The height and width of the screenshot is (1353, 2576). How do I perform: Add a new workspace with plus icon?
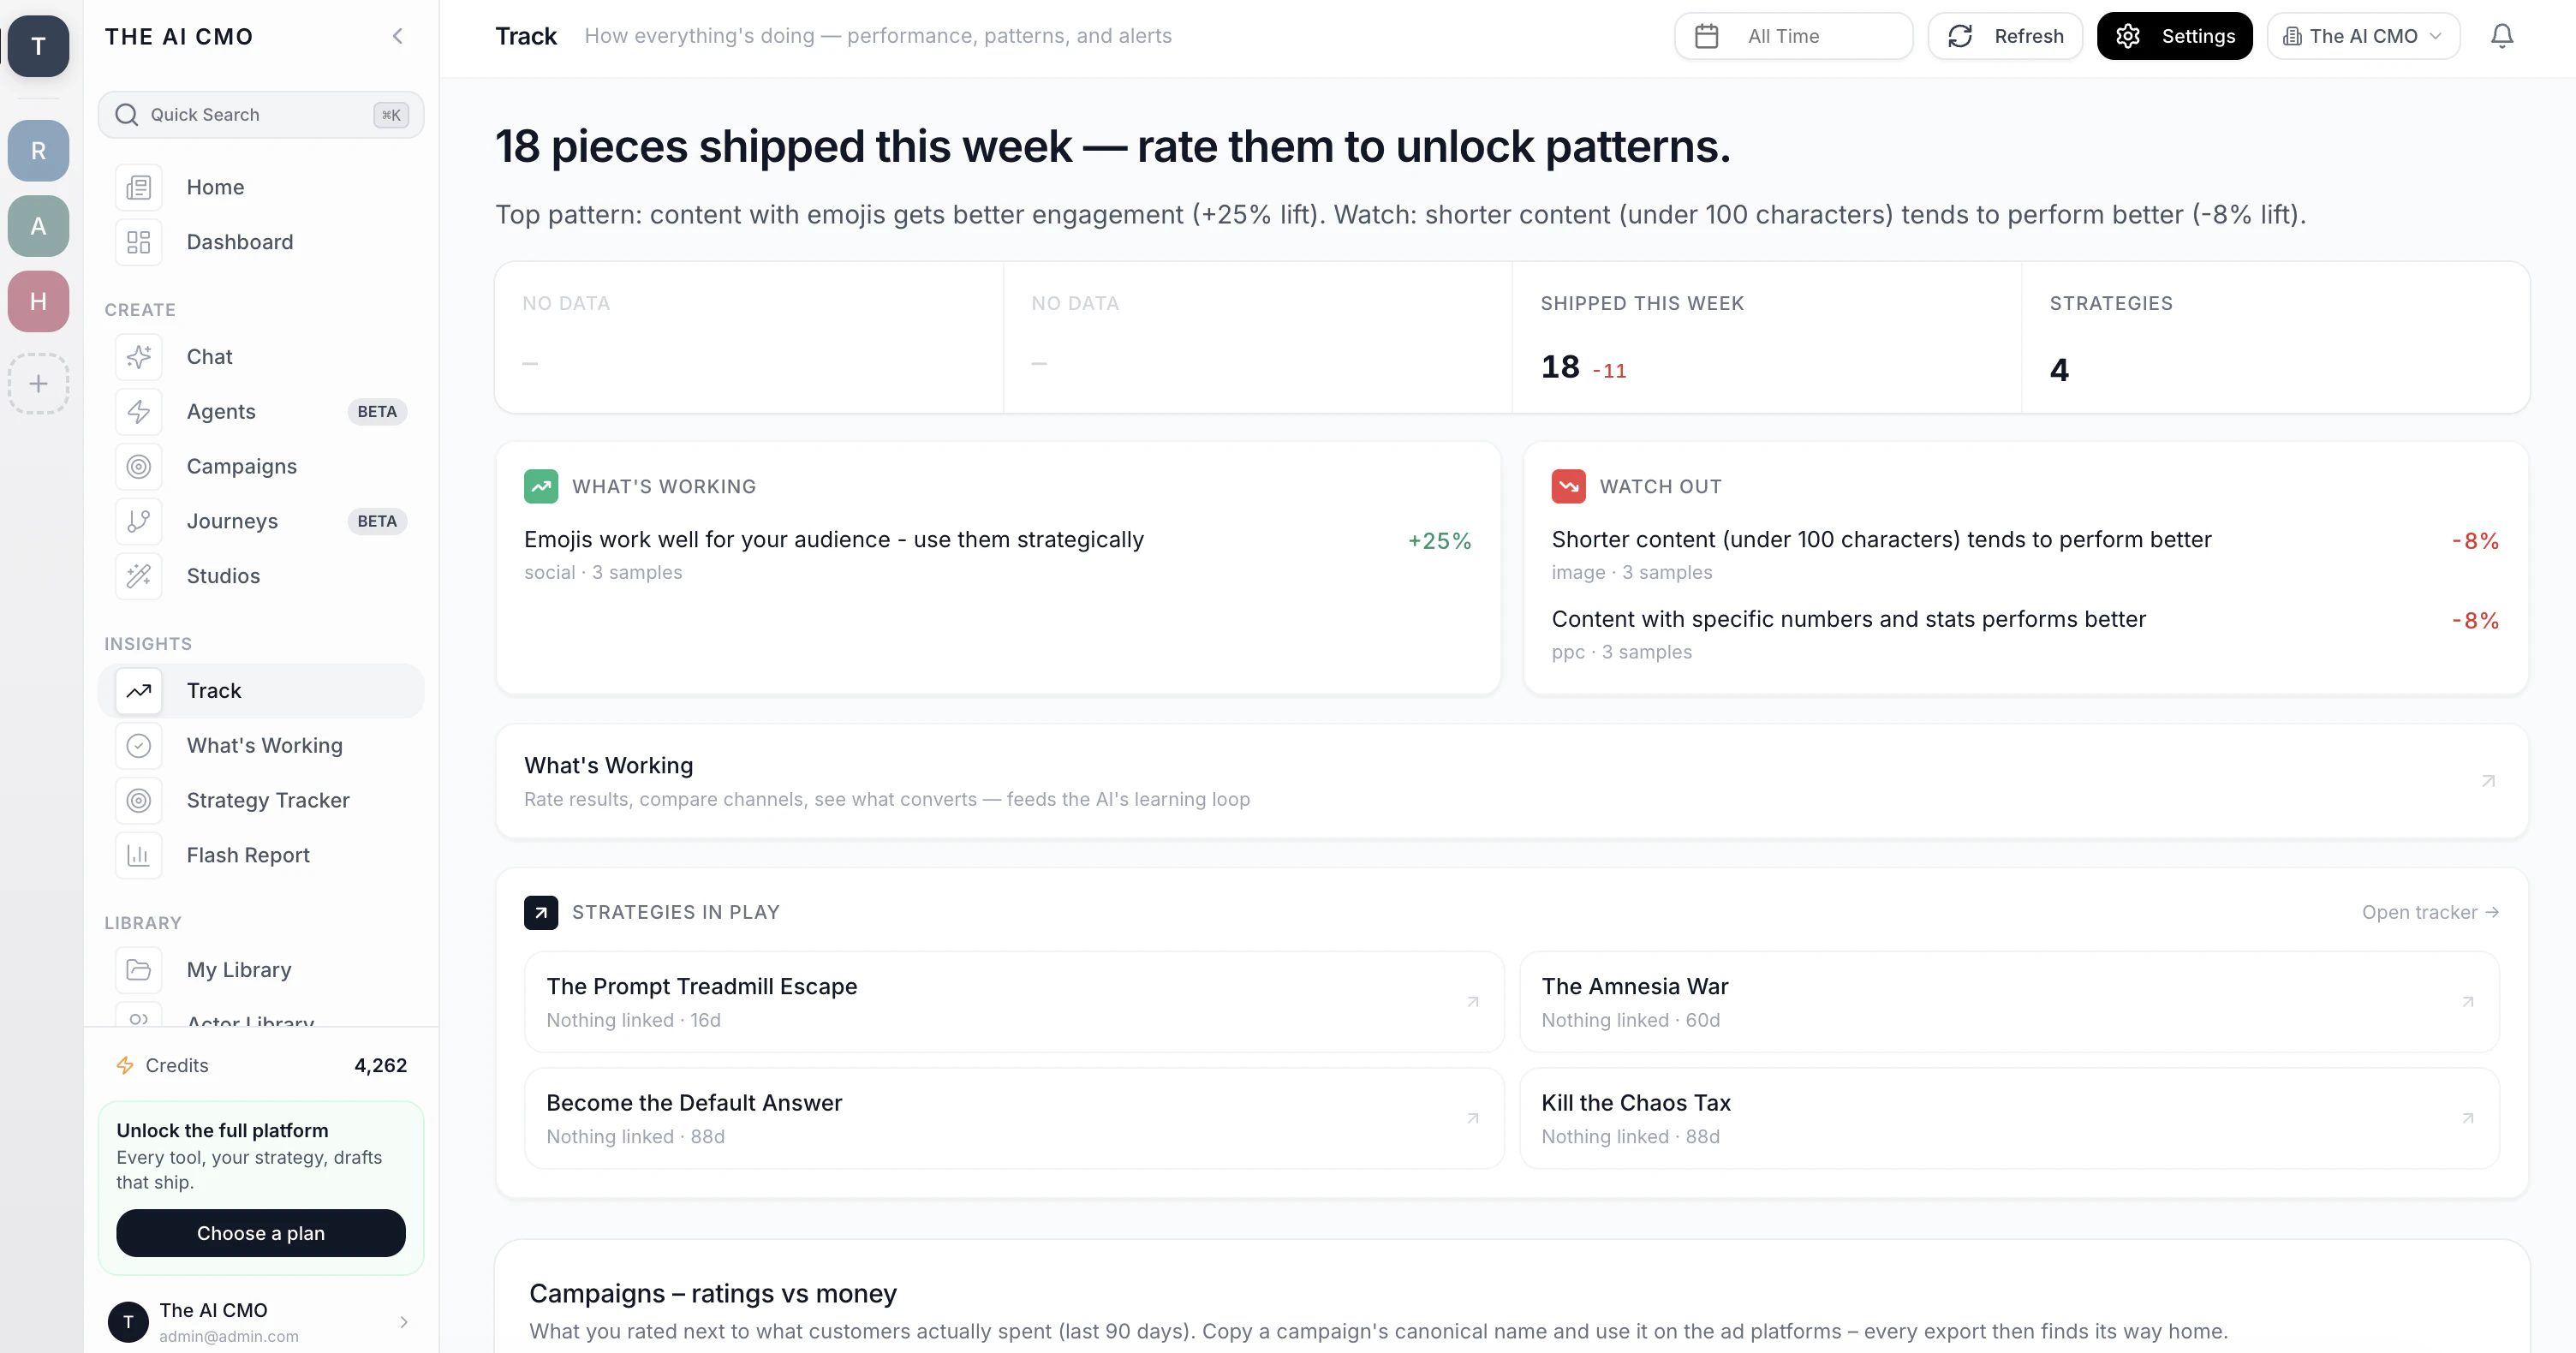click(x=38, y=383)
